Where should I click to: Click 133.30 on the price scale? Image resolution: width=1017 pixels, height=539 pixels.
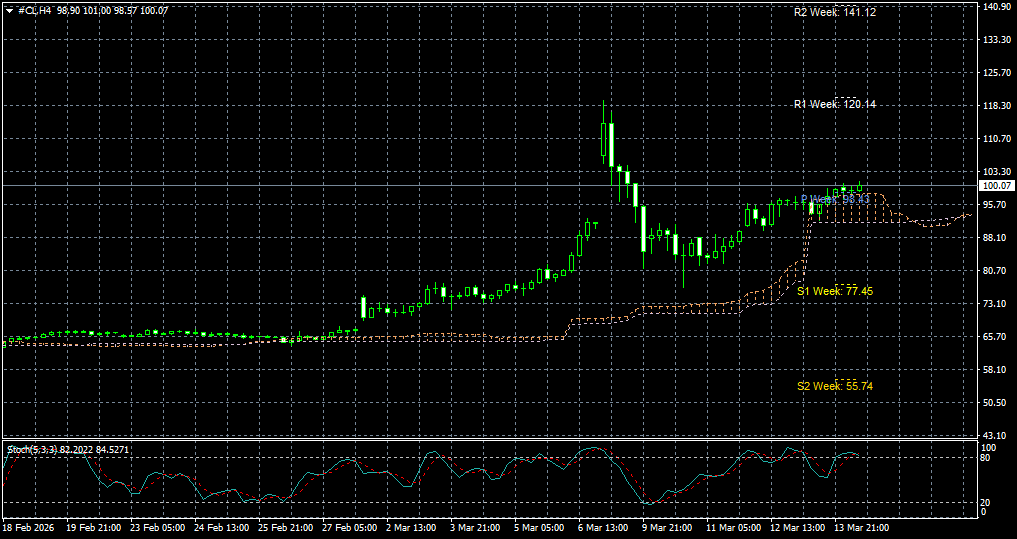(x=996, y=40)
